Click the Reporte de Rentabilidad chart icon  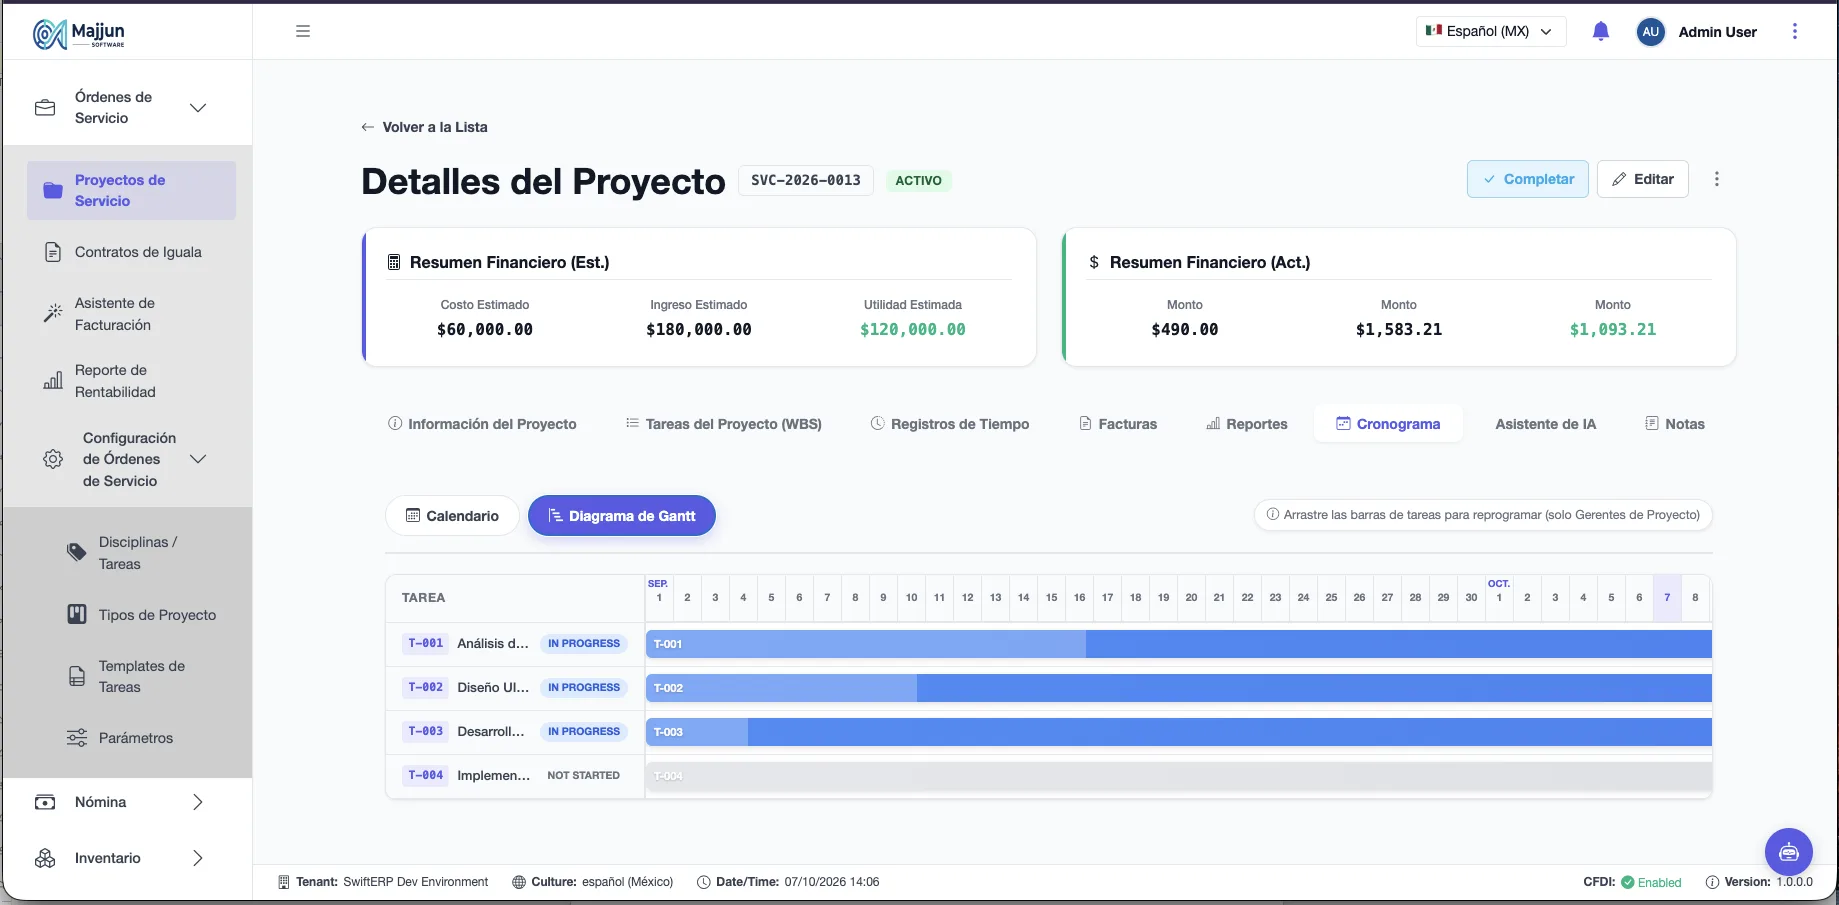tap(53, 381)
